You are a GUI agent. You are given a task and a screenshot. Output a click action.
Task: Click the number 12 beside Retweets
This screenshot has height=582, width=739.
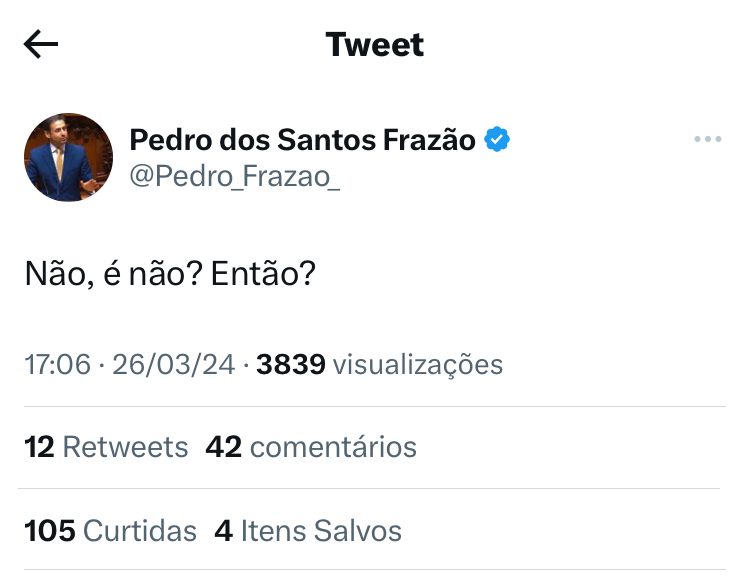pyautogui.click(x=39, y=447)
